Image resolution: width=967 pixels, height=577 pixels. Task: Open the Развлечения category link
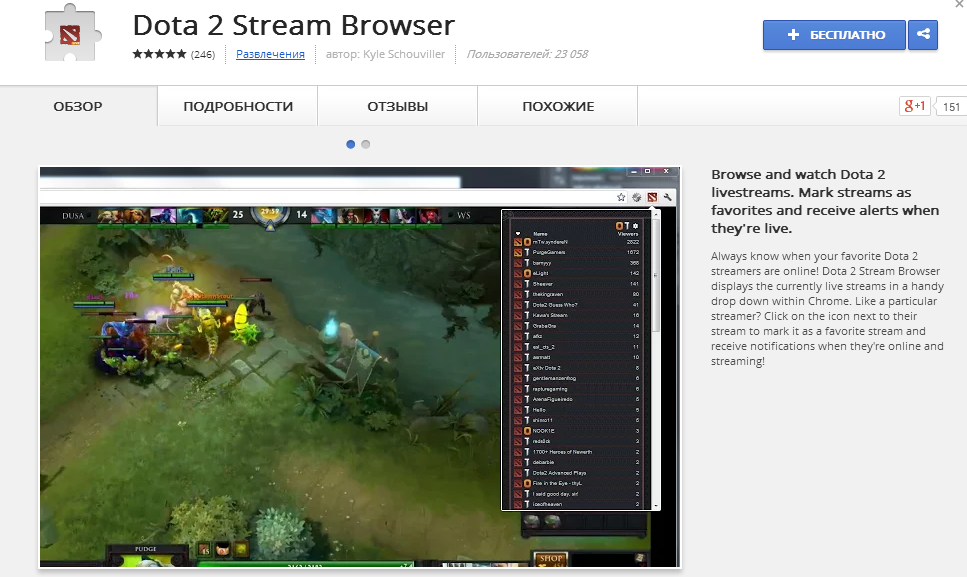(x=270, y=54)
